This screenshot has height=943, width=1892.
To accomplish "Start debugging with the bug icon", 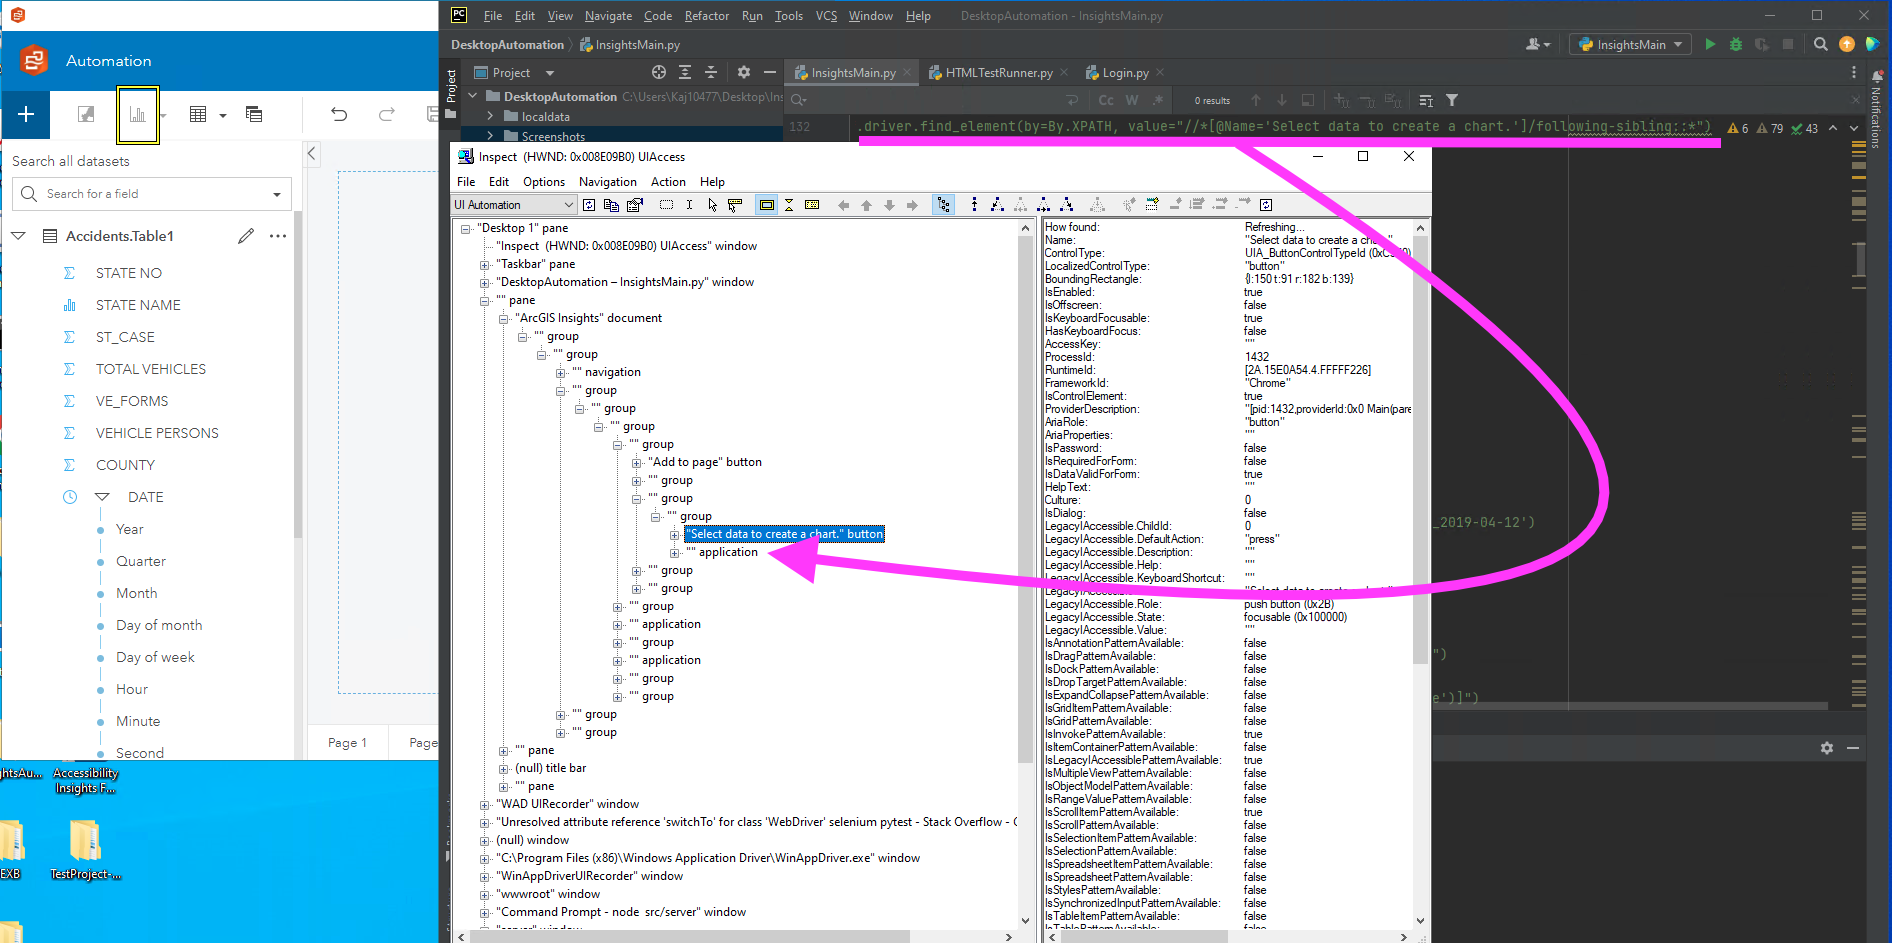I will point(1736,44).
